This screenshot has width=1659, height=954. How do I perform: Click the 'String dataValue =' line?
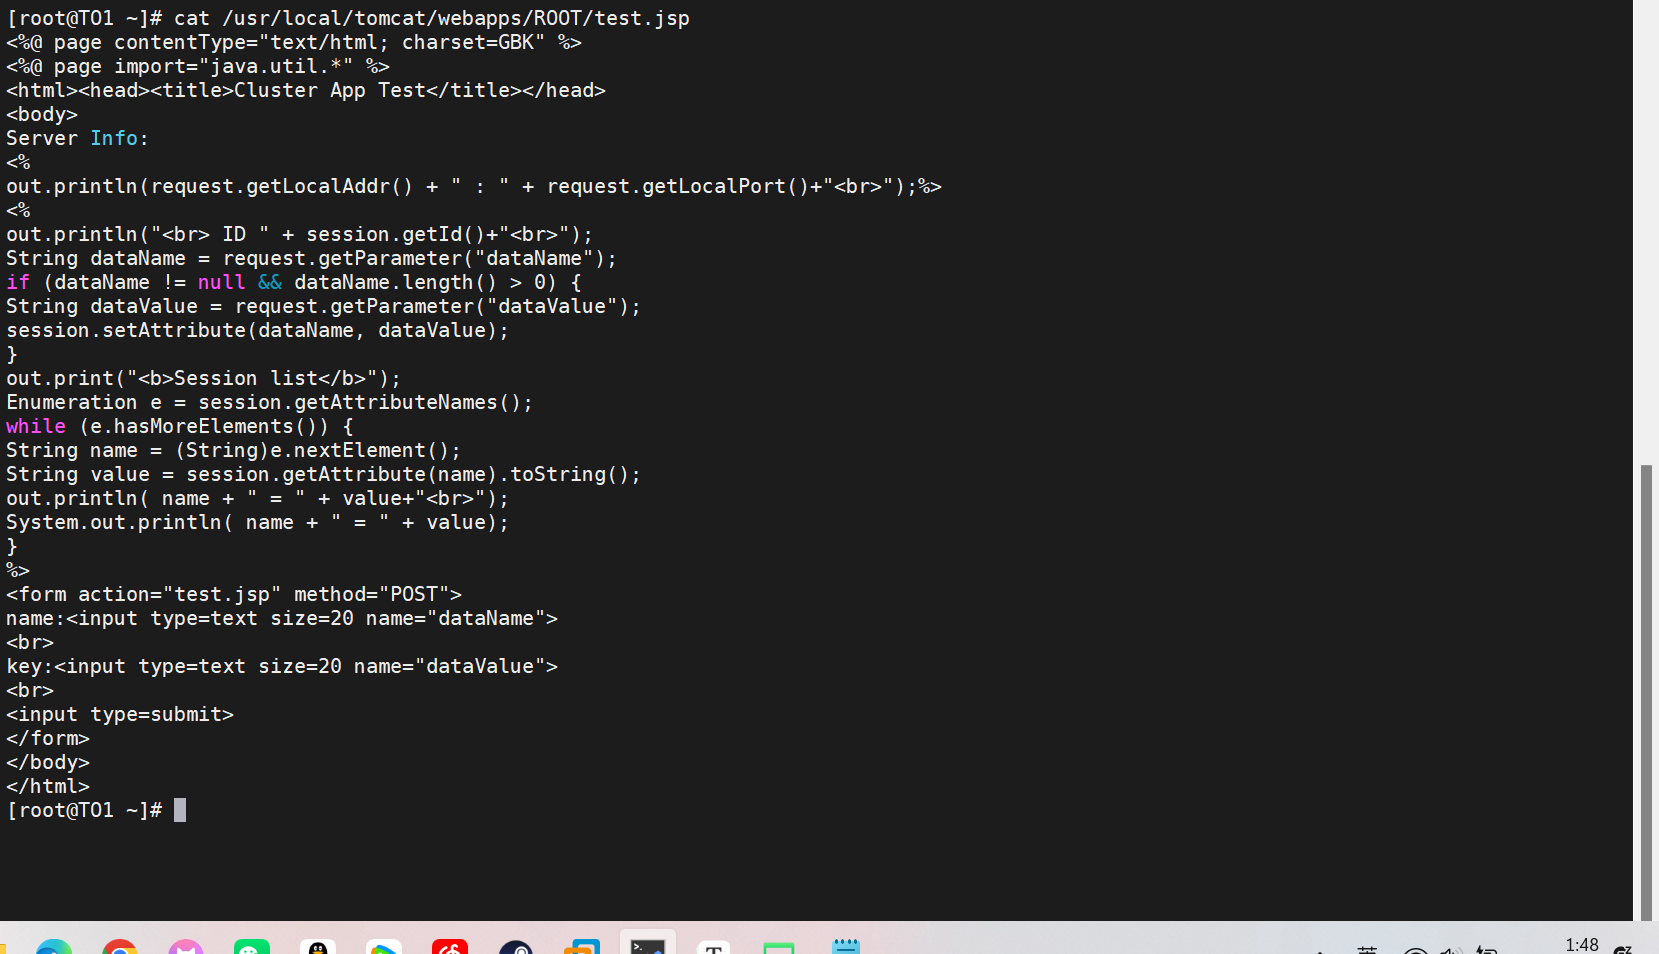(x=323, y=306)
